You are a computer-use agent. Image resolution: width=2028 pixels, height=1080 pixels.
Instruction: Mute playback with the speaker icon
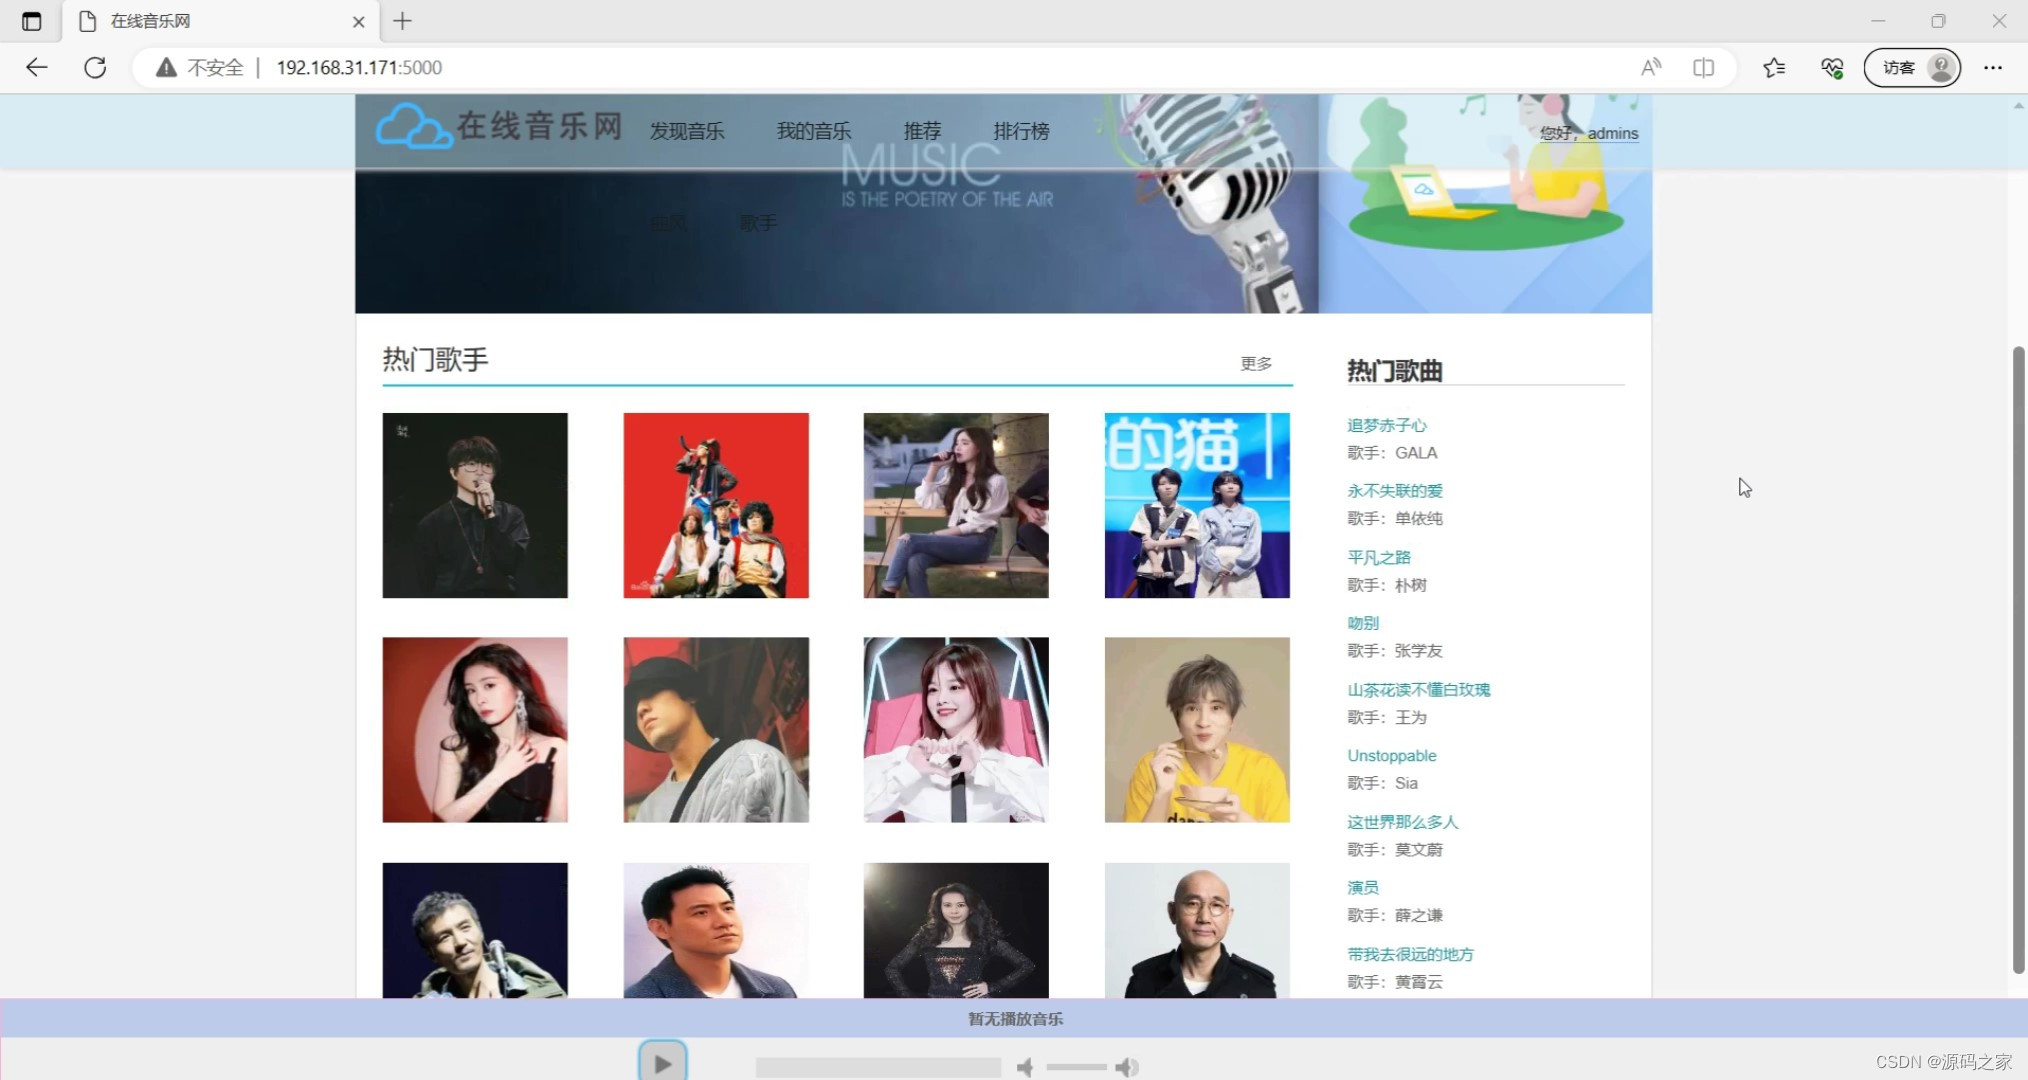tap(1026, 1066)
